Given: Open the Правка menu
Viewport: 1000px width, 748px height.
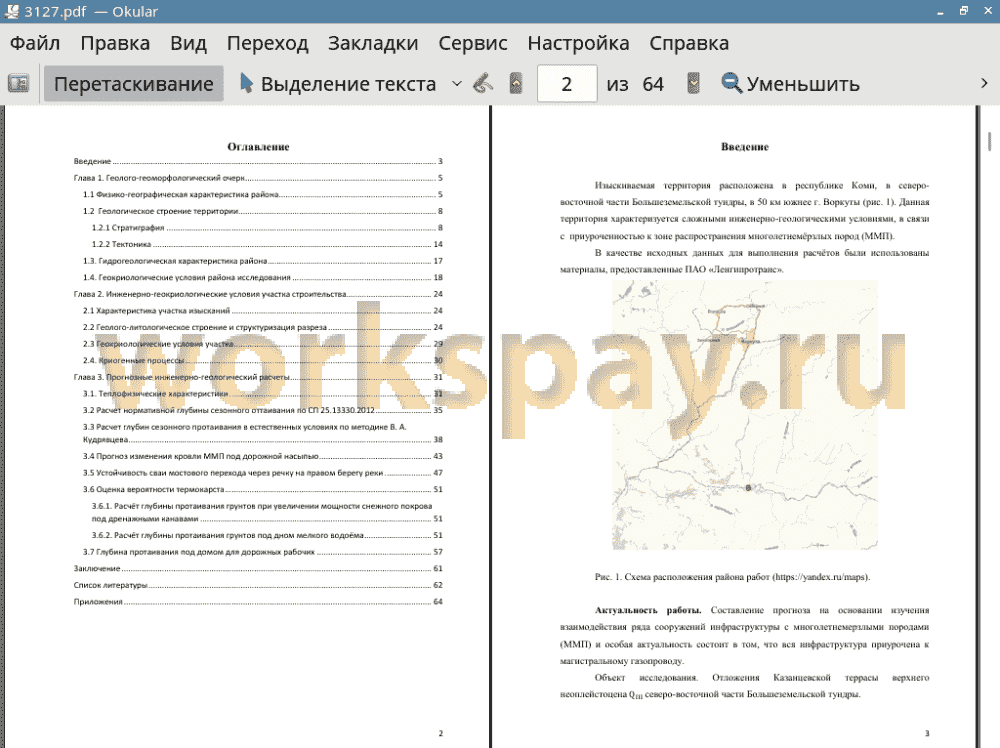Looking at the screenshot, I should (115, 43).
